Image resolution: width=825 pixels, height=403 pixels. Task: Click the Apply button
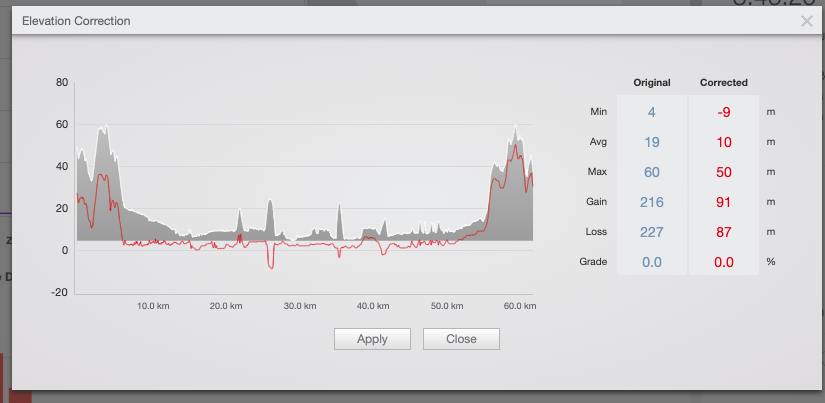[x=372, y=339]
